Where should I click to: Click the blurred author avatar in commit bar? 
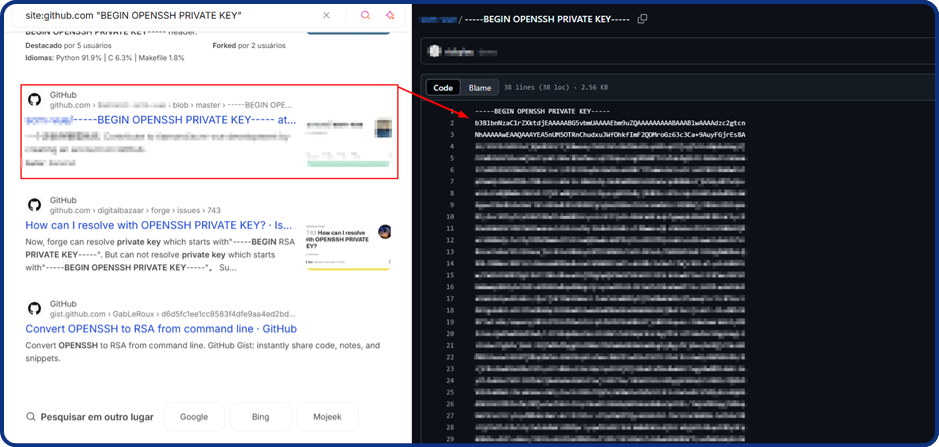(435, 50)
